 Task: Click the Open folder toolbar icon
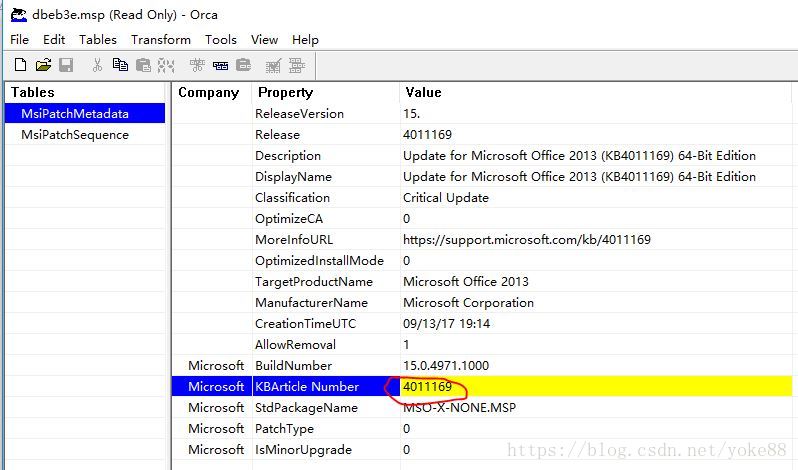coord(44,65)
